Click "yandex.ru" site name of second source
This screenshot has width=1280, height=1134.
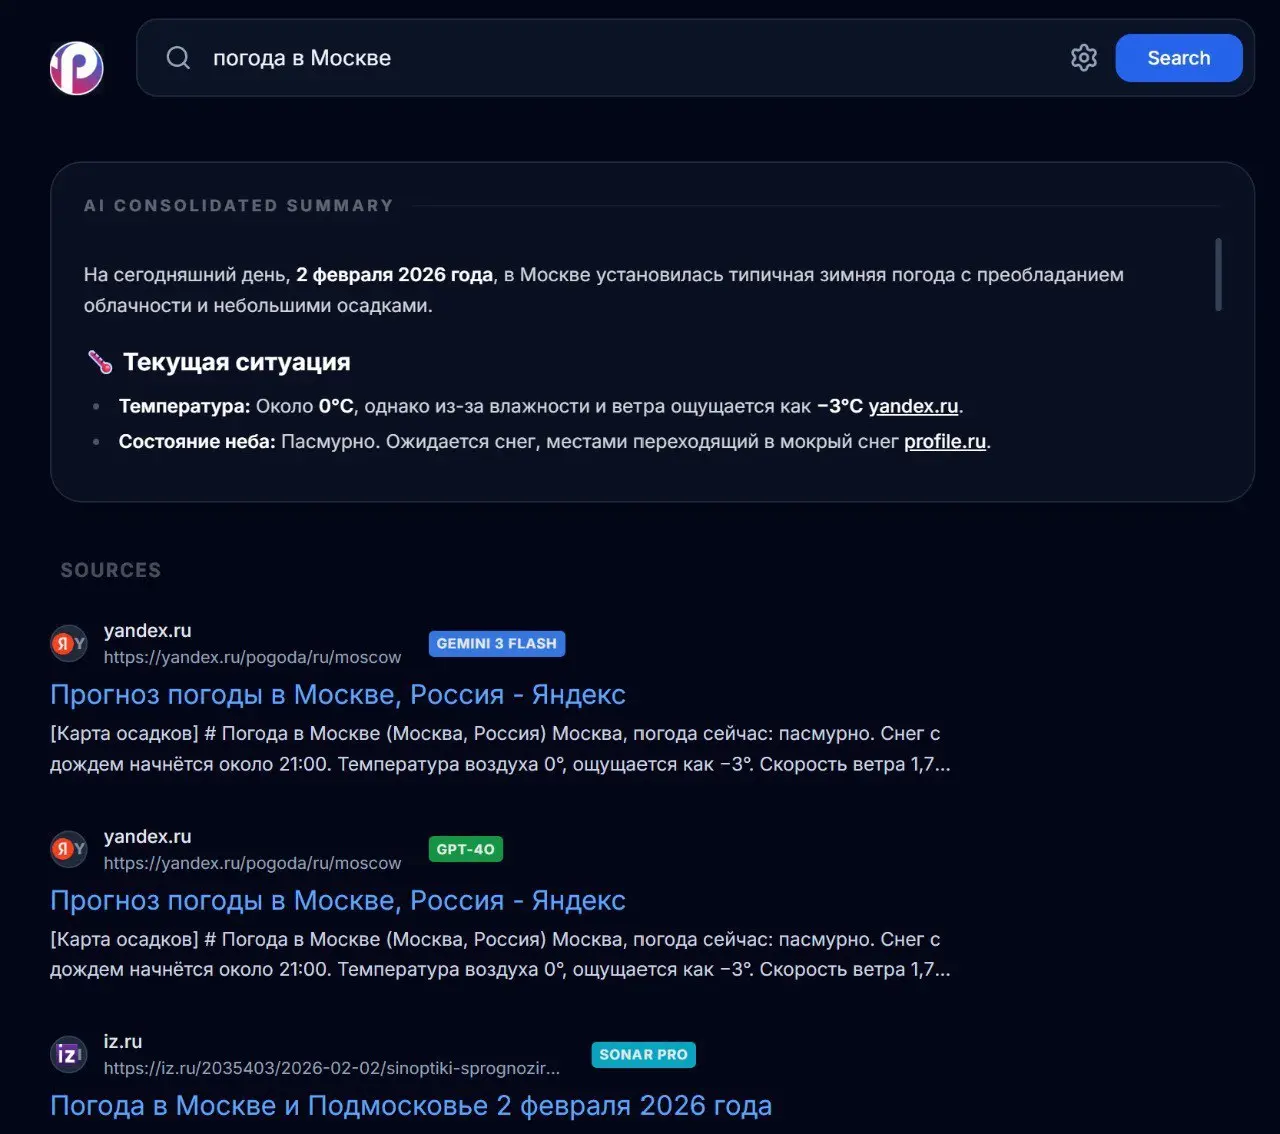(147, 836)
